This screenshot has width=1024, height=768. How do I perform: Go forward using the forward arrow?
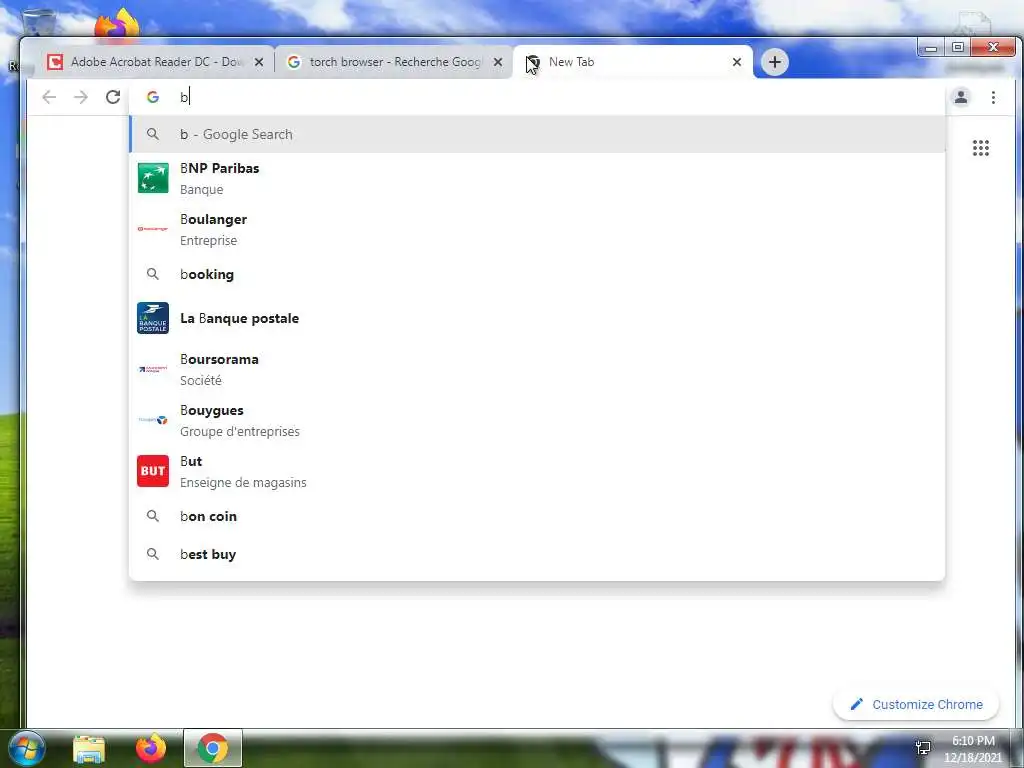80,97
